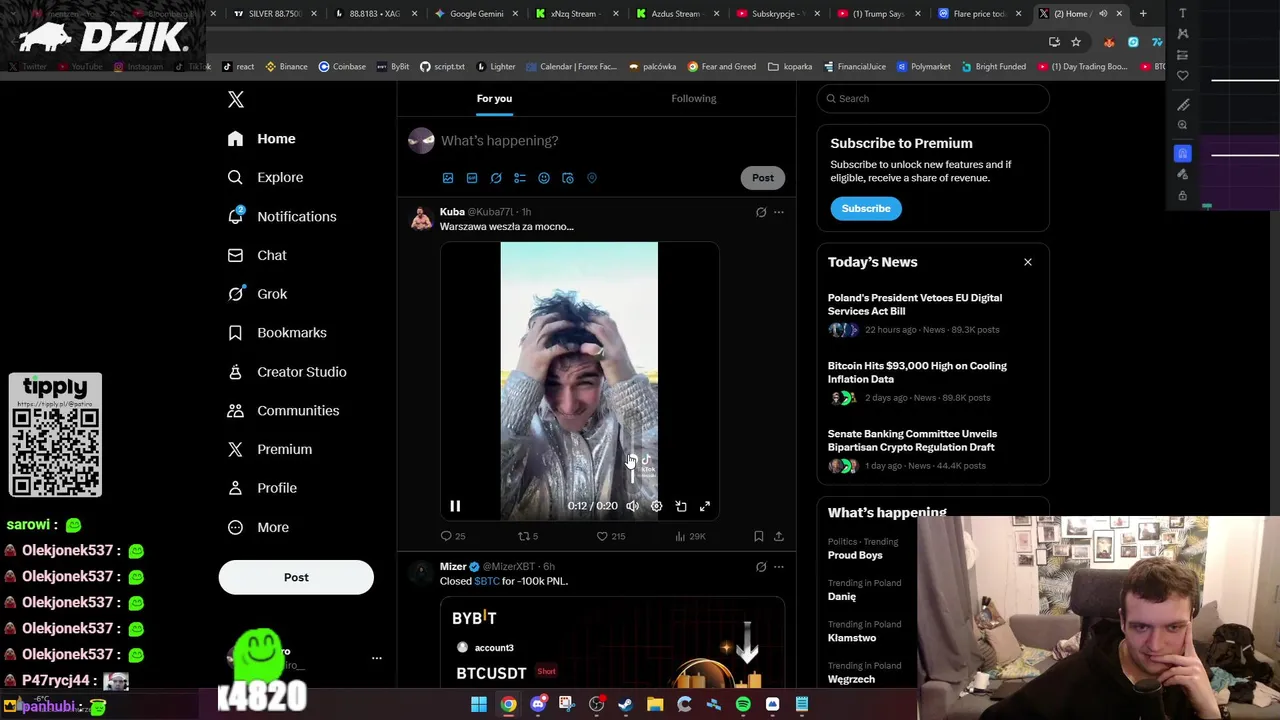Image resolution: width=1280 pixels, height=720 pixels.
Task: Add media image to the new post
Action: tap(448, 178)
